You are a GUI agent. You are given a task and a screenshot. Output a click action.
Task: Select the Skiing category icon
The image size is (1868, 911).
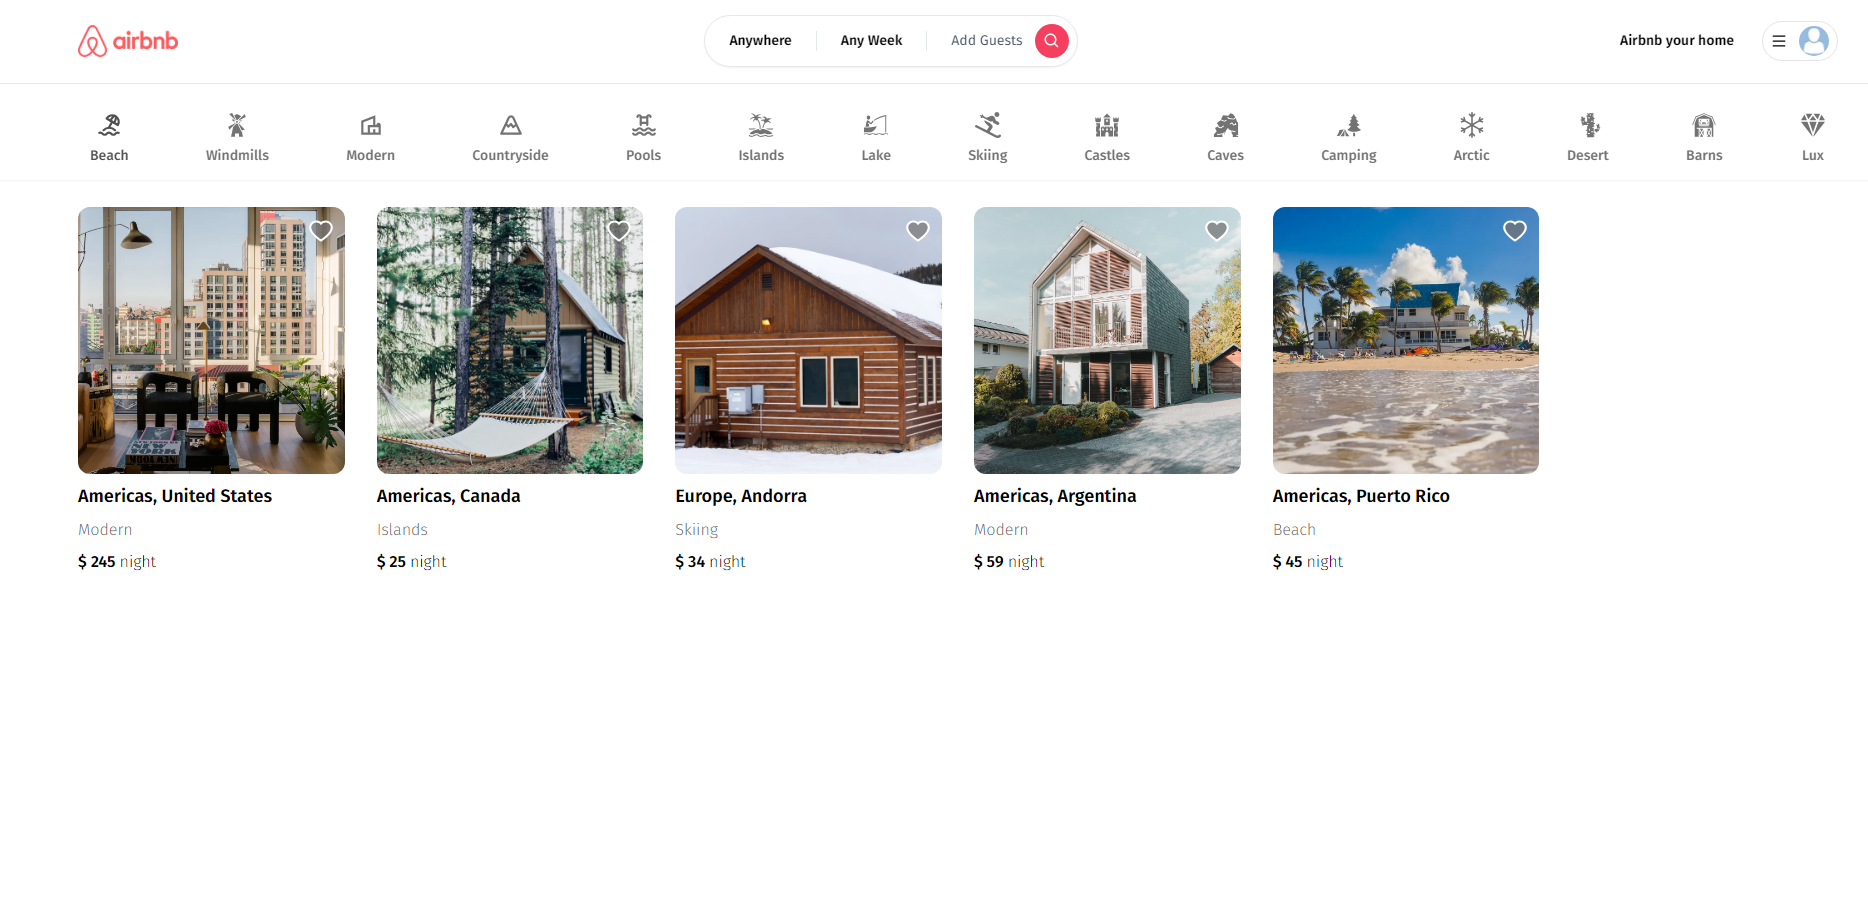click(x=988, y=125)
